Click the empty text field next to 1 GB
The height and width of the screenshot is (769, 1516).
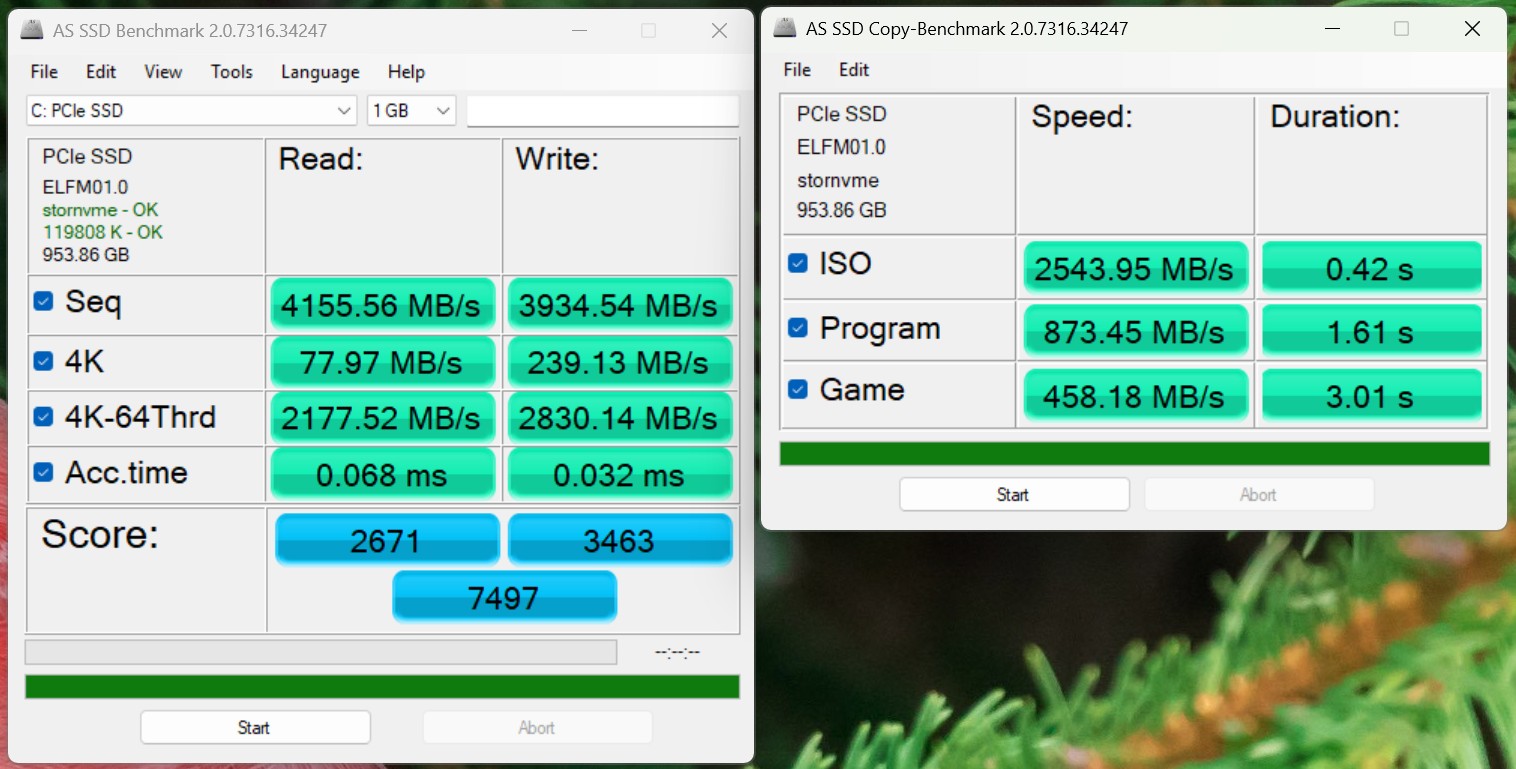tap(602, 111)
